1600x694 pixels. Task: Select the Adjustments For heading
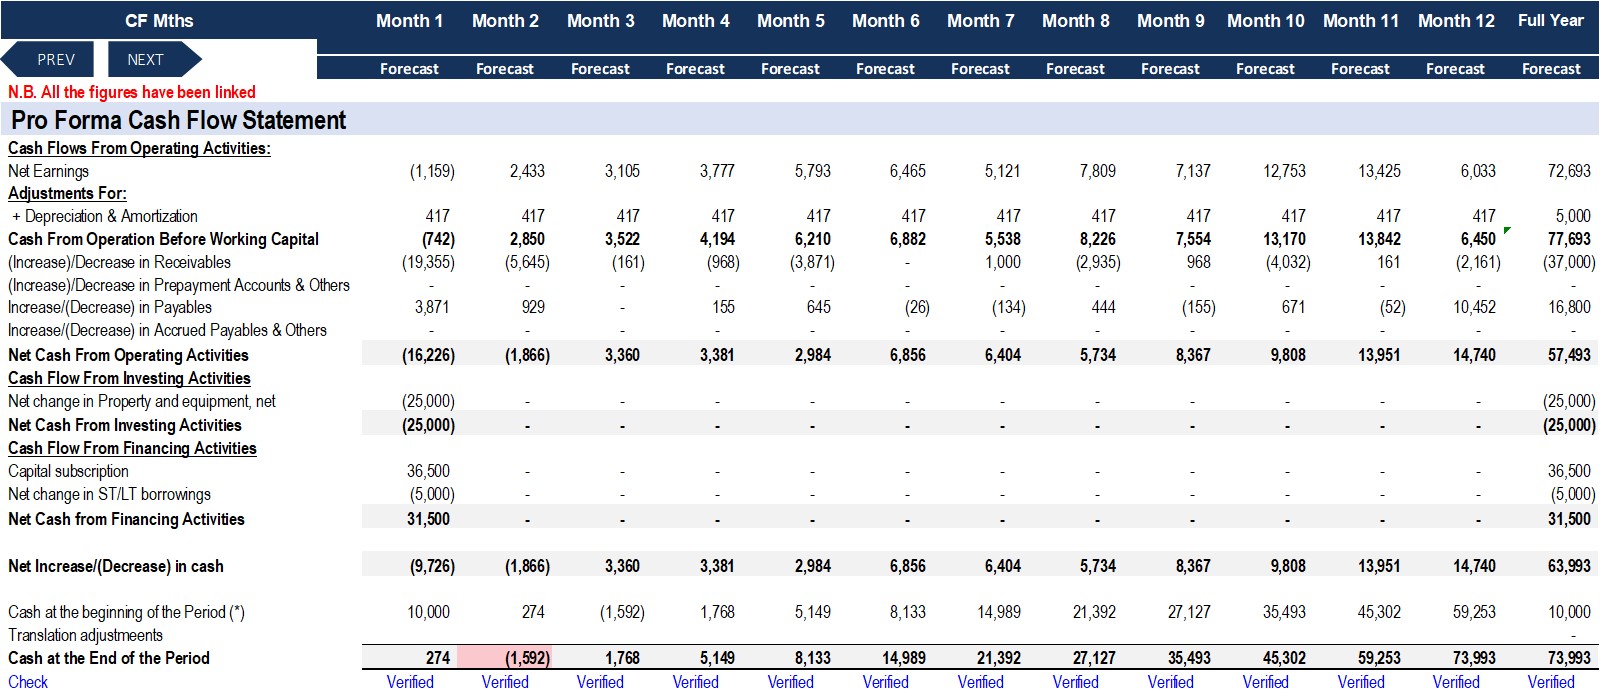67,193
